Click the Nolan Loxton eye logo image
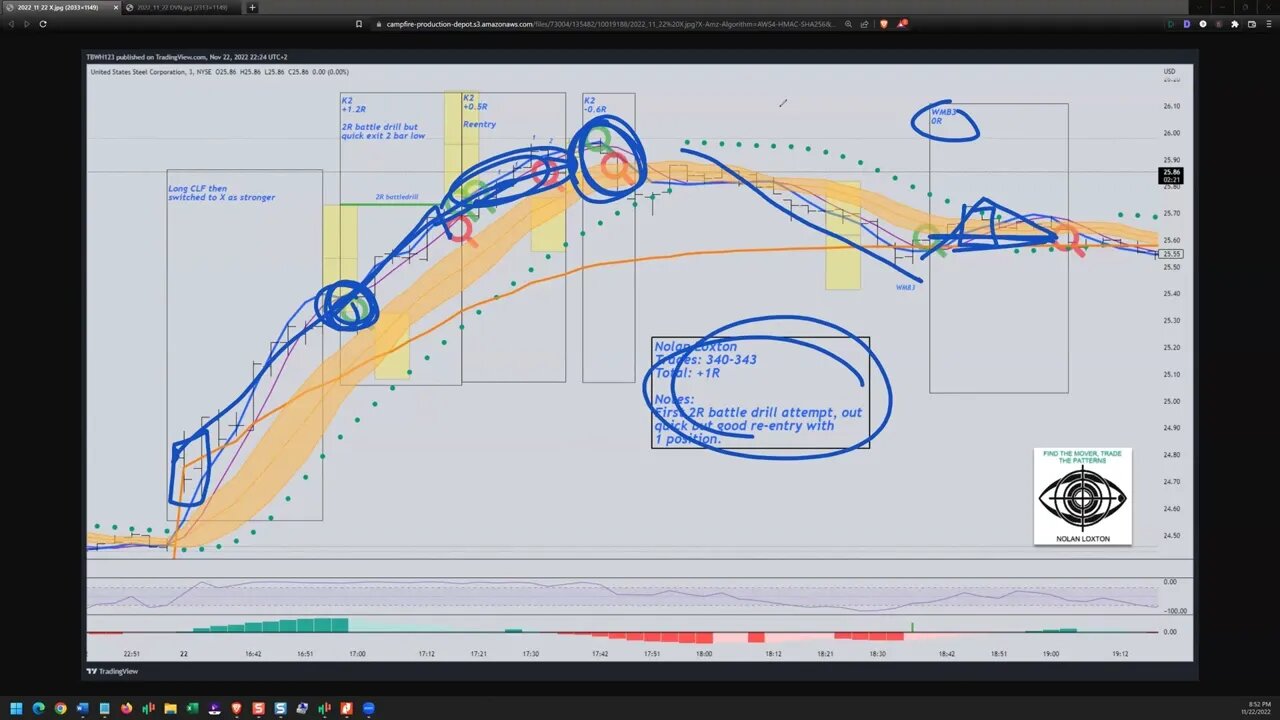Viewport: 1280px width, 720px height. (x=1082, y=496)
